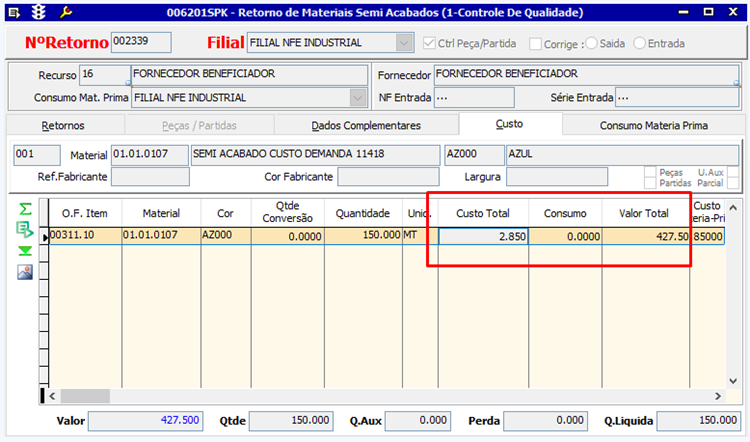Click the Consumo column header
This screenshot has height=442, width=750.
point(565,213)
